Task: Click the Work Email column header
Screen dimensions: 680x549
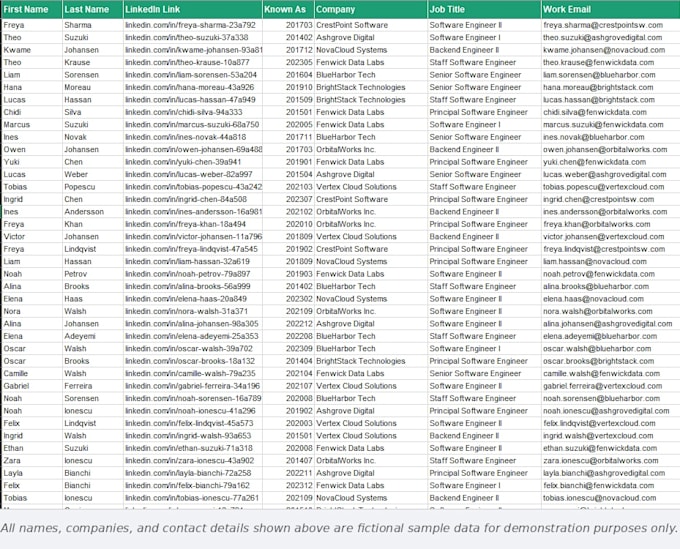Action: coord(611,9)
